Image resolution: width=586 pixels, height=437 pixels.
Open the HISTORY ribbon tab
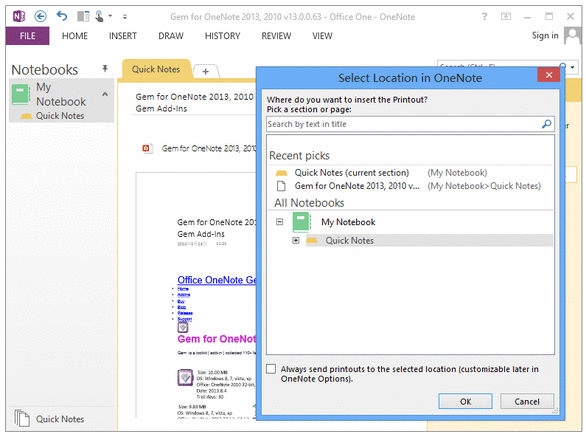222,36
